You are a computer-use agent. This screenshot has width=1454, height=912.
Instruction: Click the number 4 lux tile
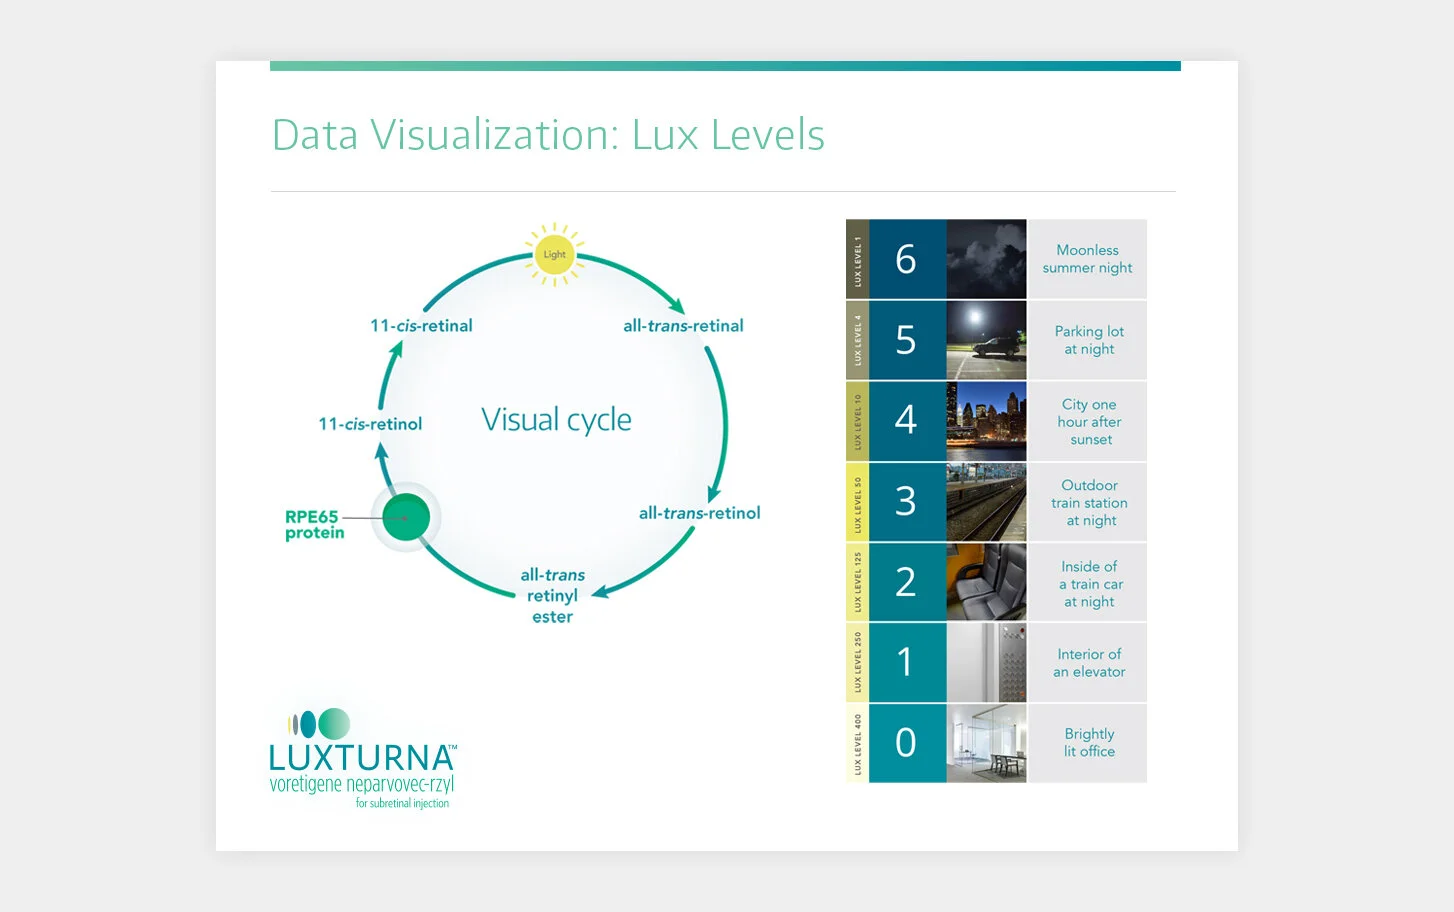[907, 420]
